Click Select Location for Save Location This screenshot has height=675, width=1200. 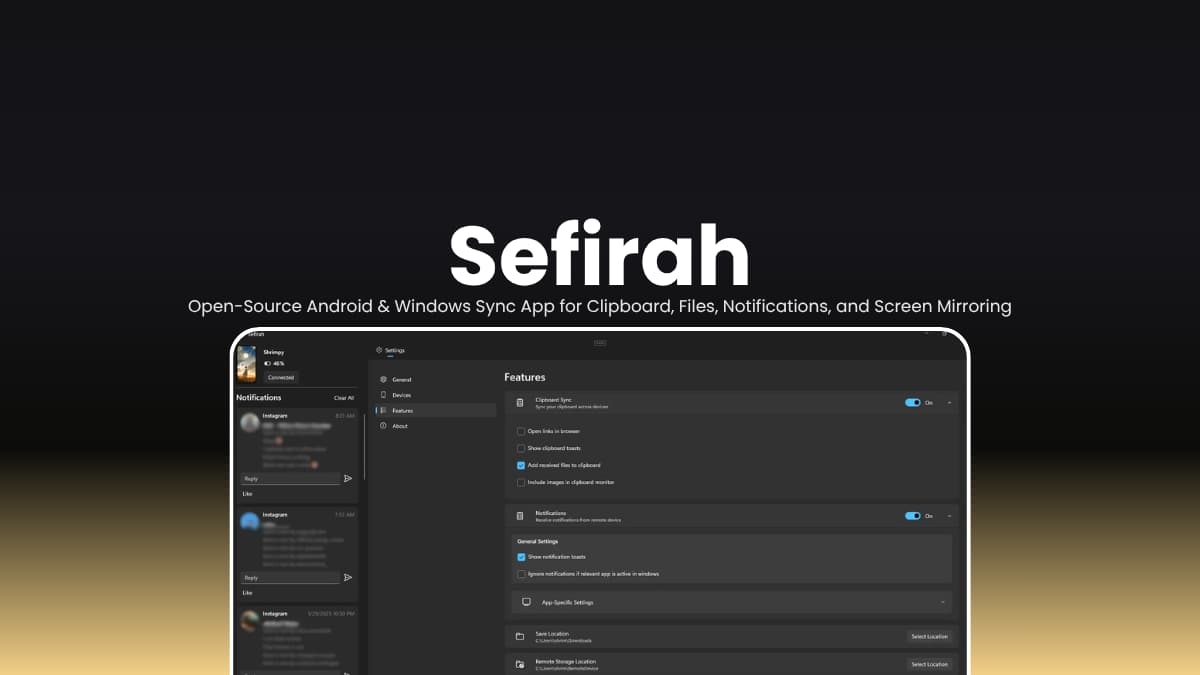(x=929, y=636)
